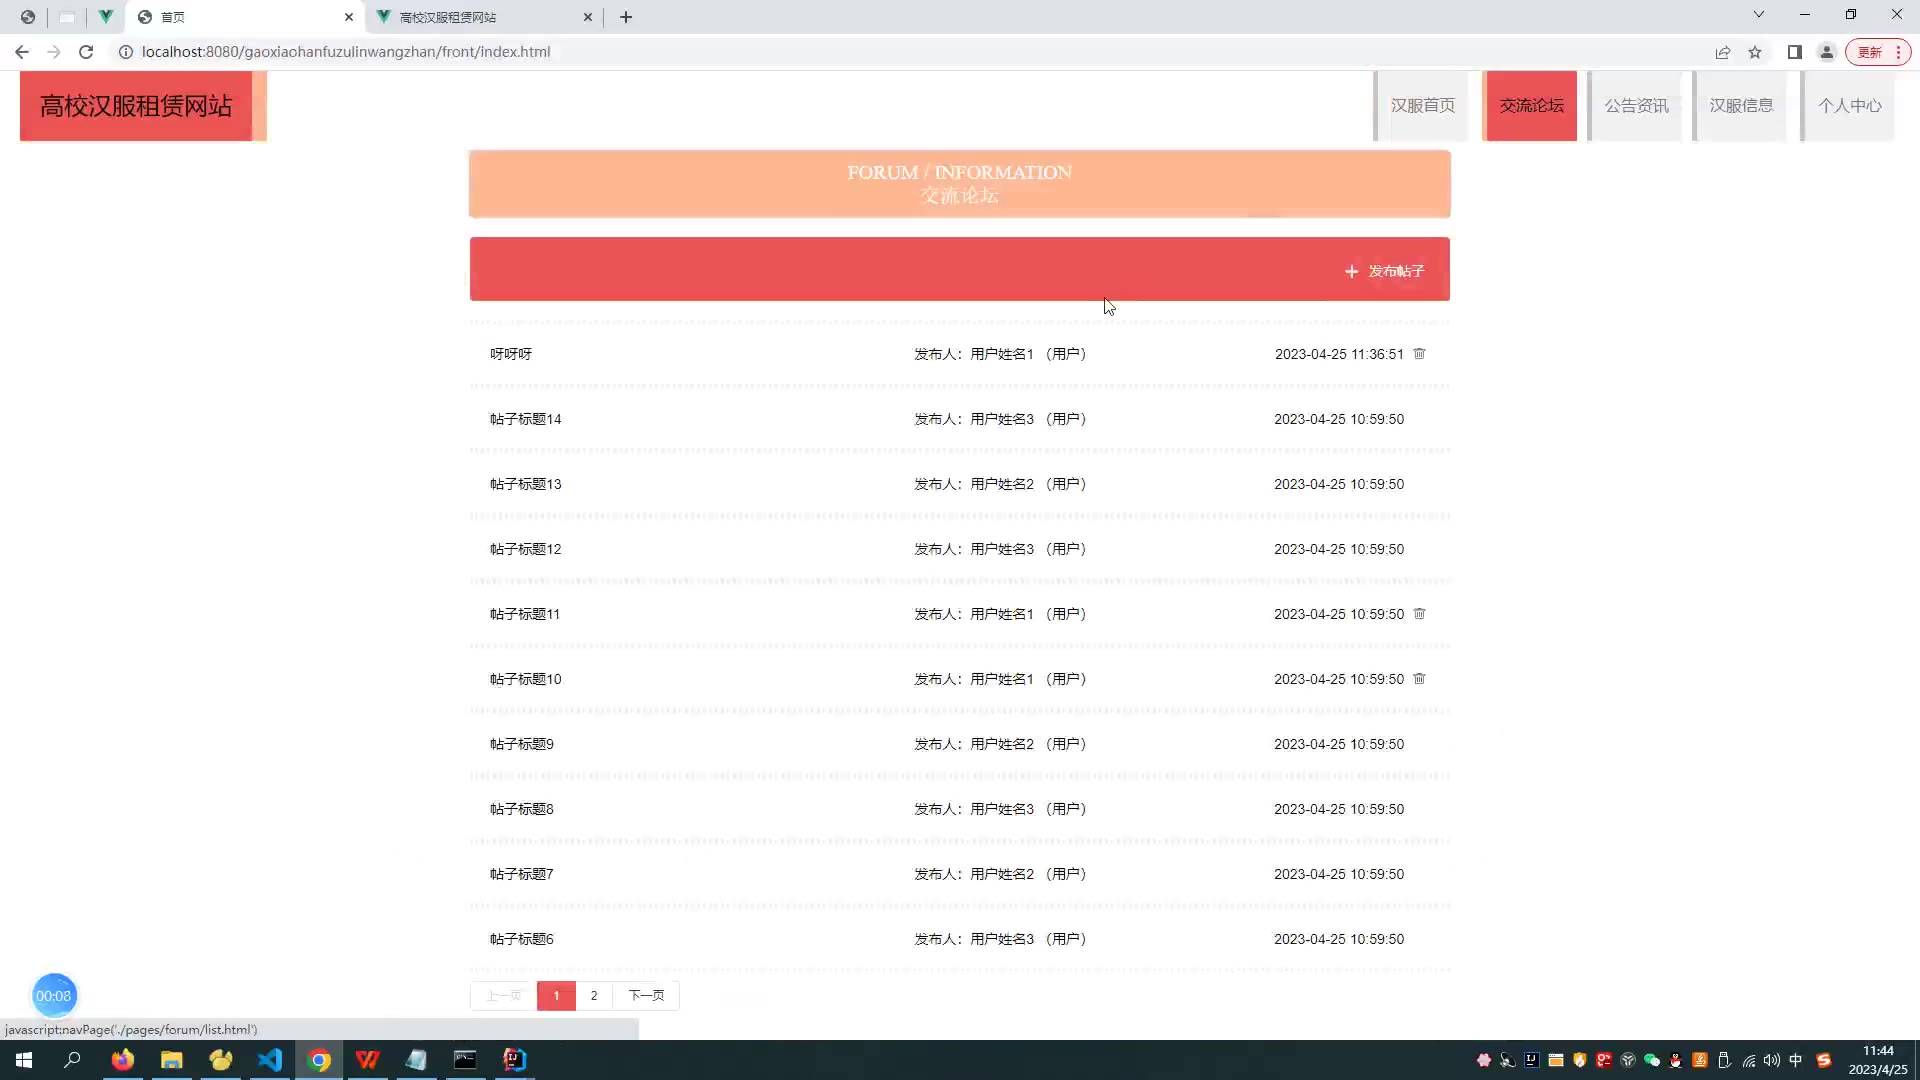Go to 汉服信息 navigation item

point(1740,106)
